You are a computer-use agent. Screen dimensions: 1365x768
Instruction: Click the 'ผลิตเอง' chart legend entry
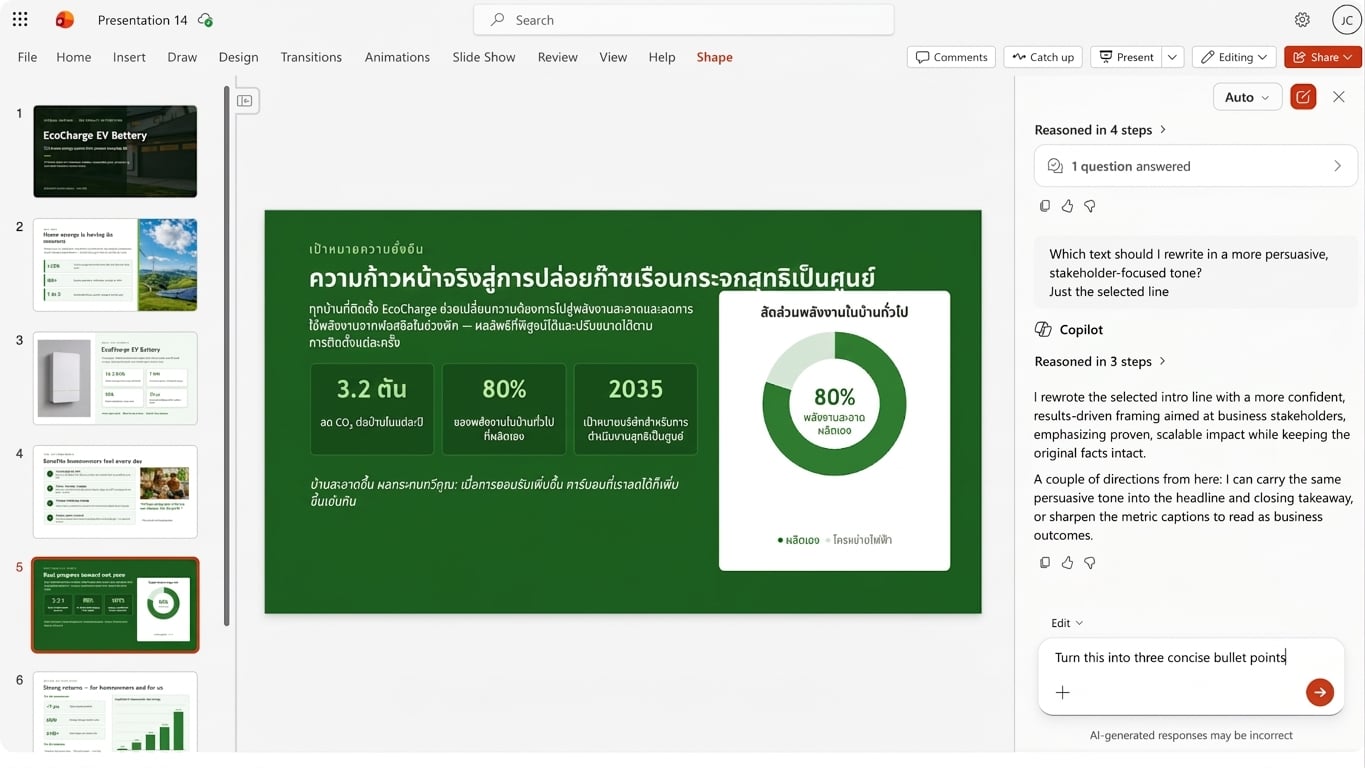798,540
